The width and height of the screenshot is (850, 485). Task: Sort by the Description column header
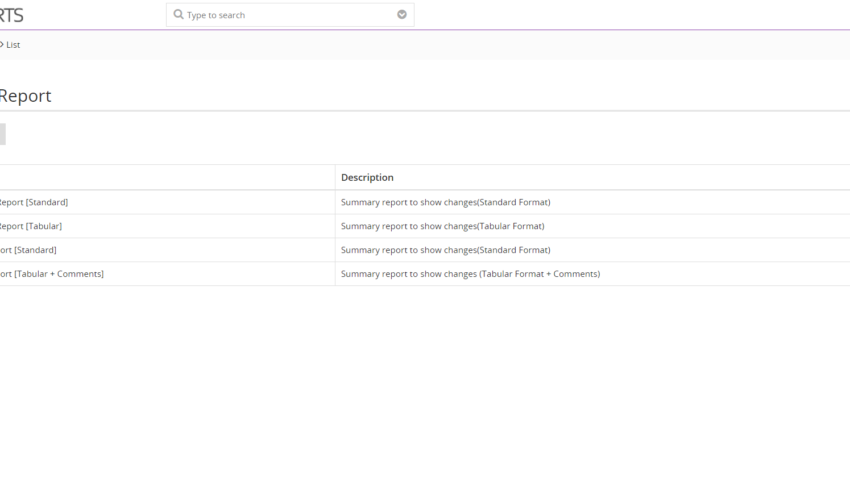[367, 178]
